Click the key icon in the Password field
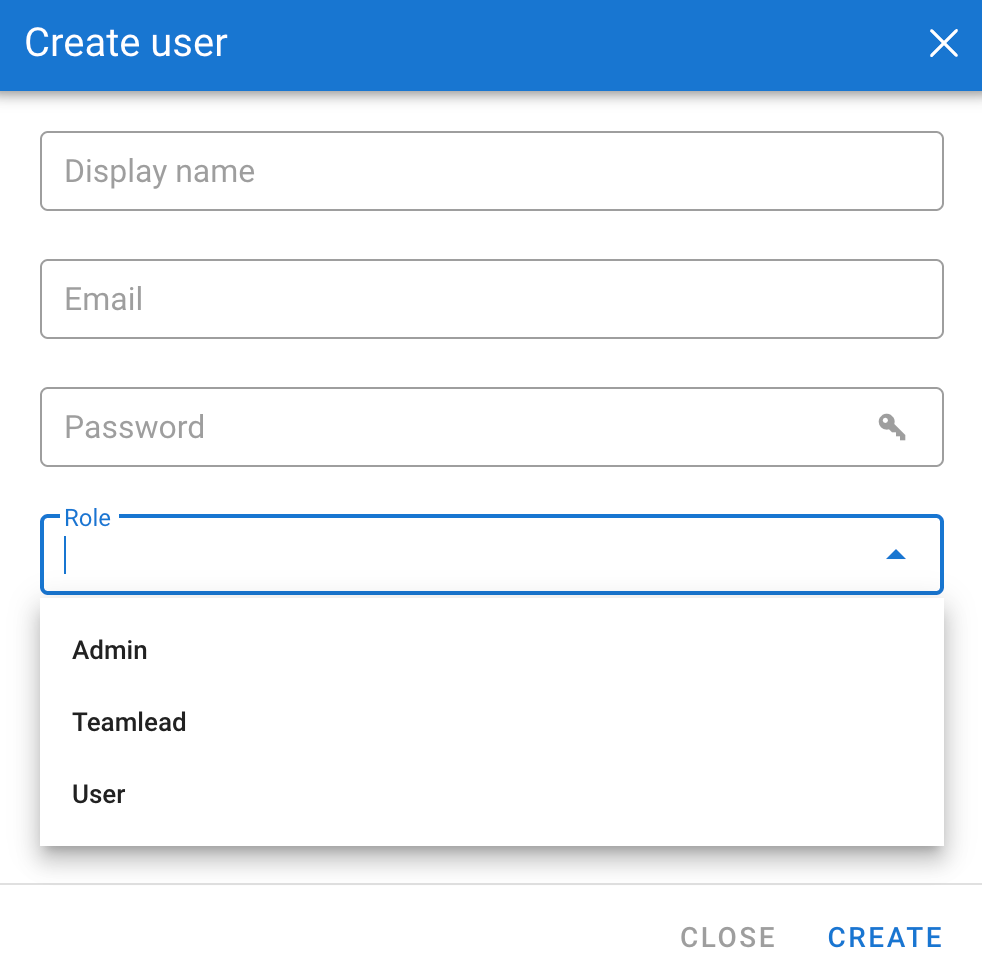982x978 pixels. coord(892,427)
